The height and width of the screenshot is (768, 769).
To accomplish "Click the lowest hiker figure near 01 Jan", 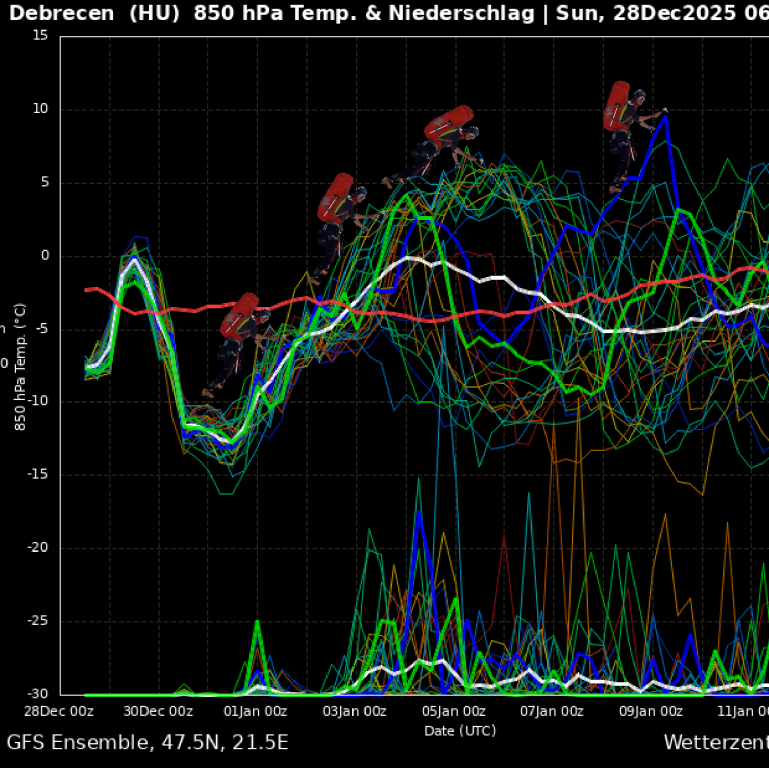I will (238, 344).
